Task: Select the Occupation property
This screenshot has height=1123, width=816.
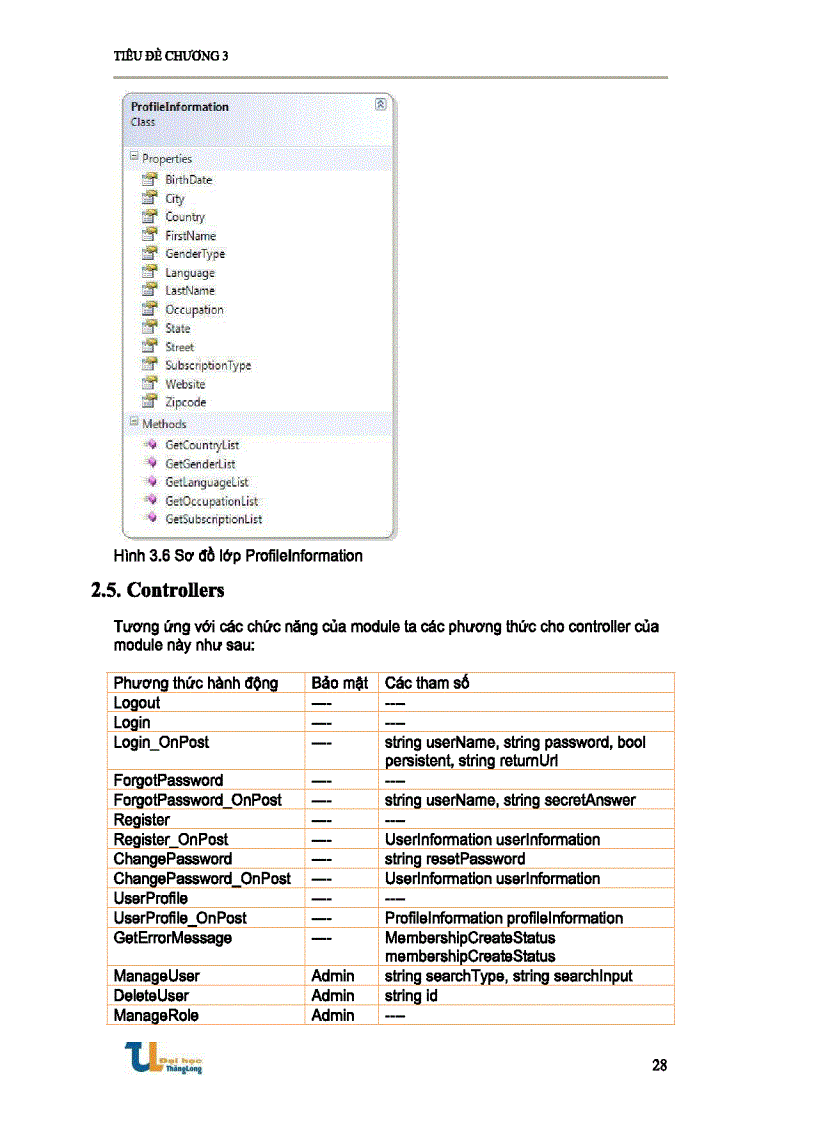Action: click(x=194, y=310)
